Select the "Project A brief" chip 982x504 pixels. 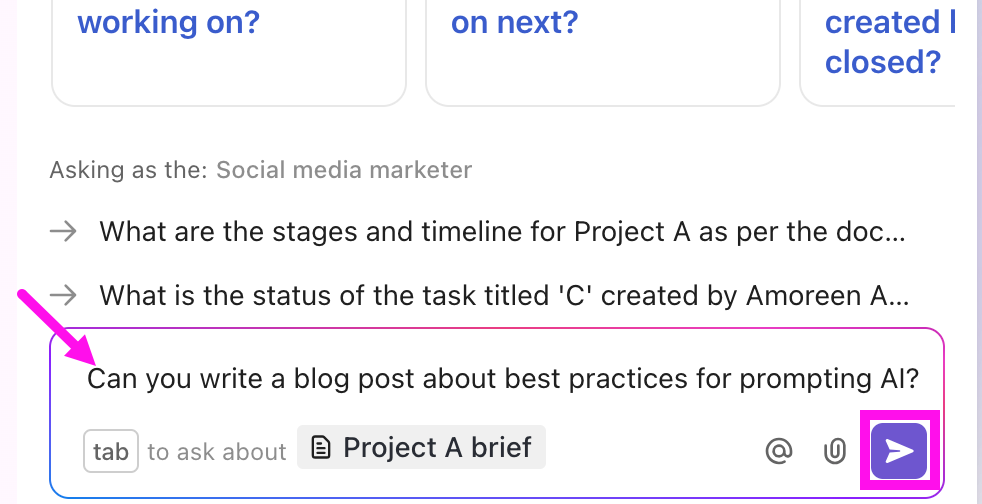pyautogui.click(x=422, y=448)
